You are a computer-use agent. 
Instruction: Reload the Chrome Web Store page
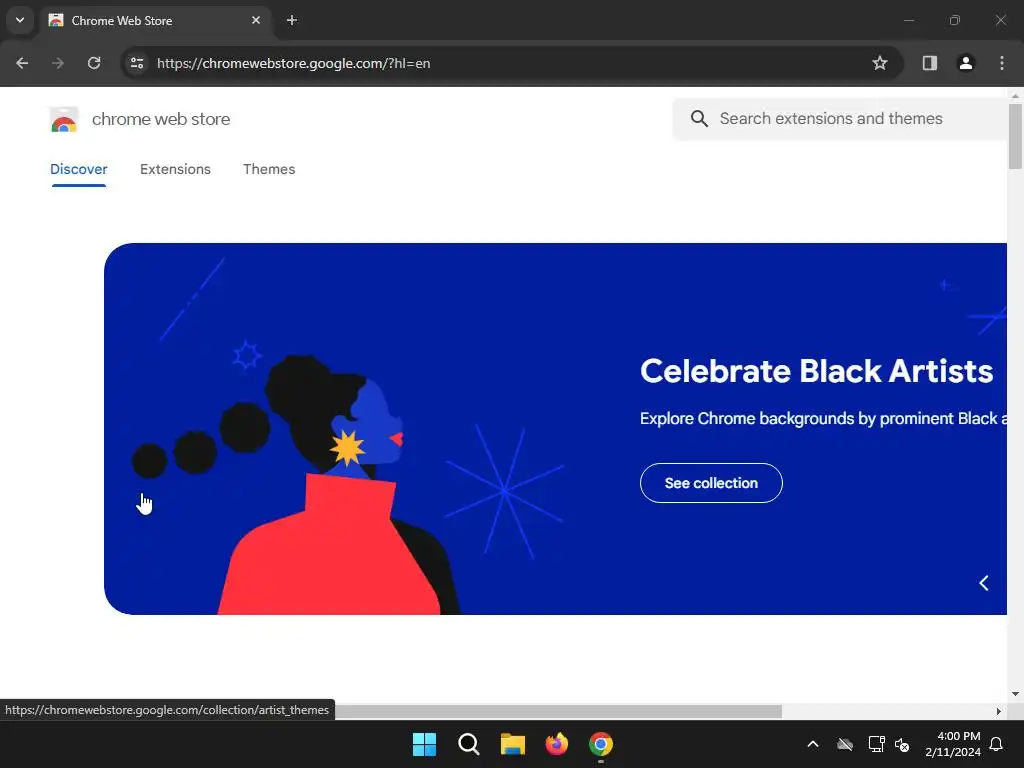94,63
